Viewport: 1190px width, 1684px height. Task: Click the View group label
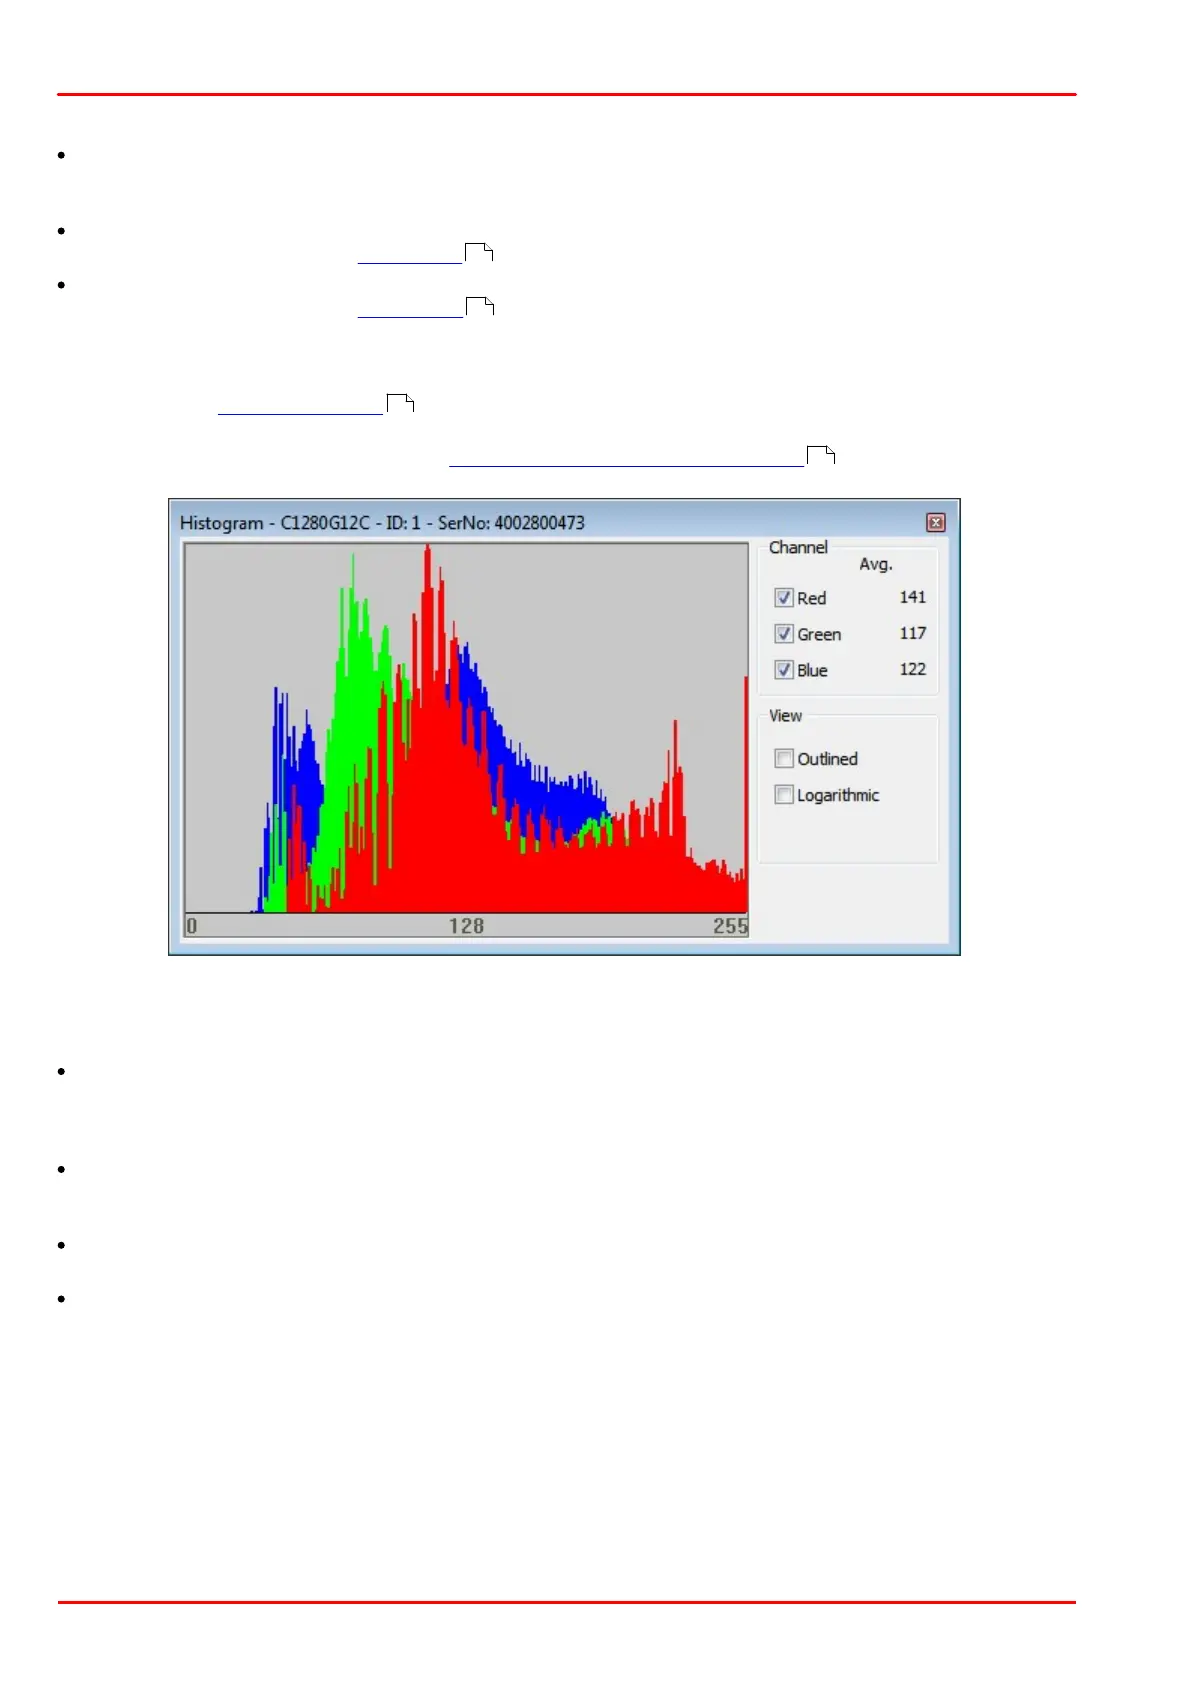pos(785,716)
